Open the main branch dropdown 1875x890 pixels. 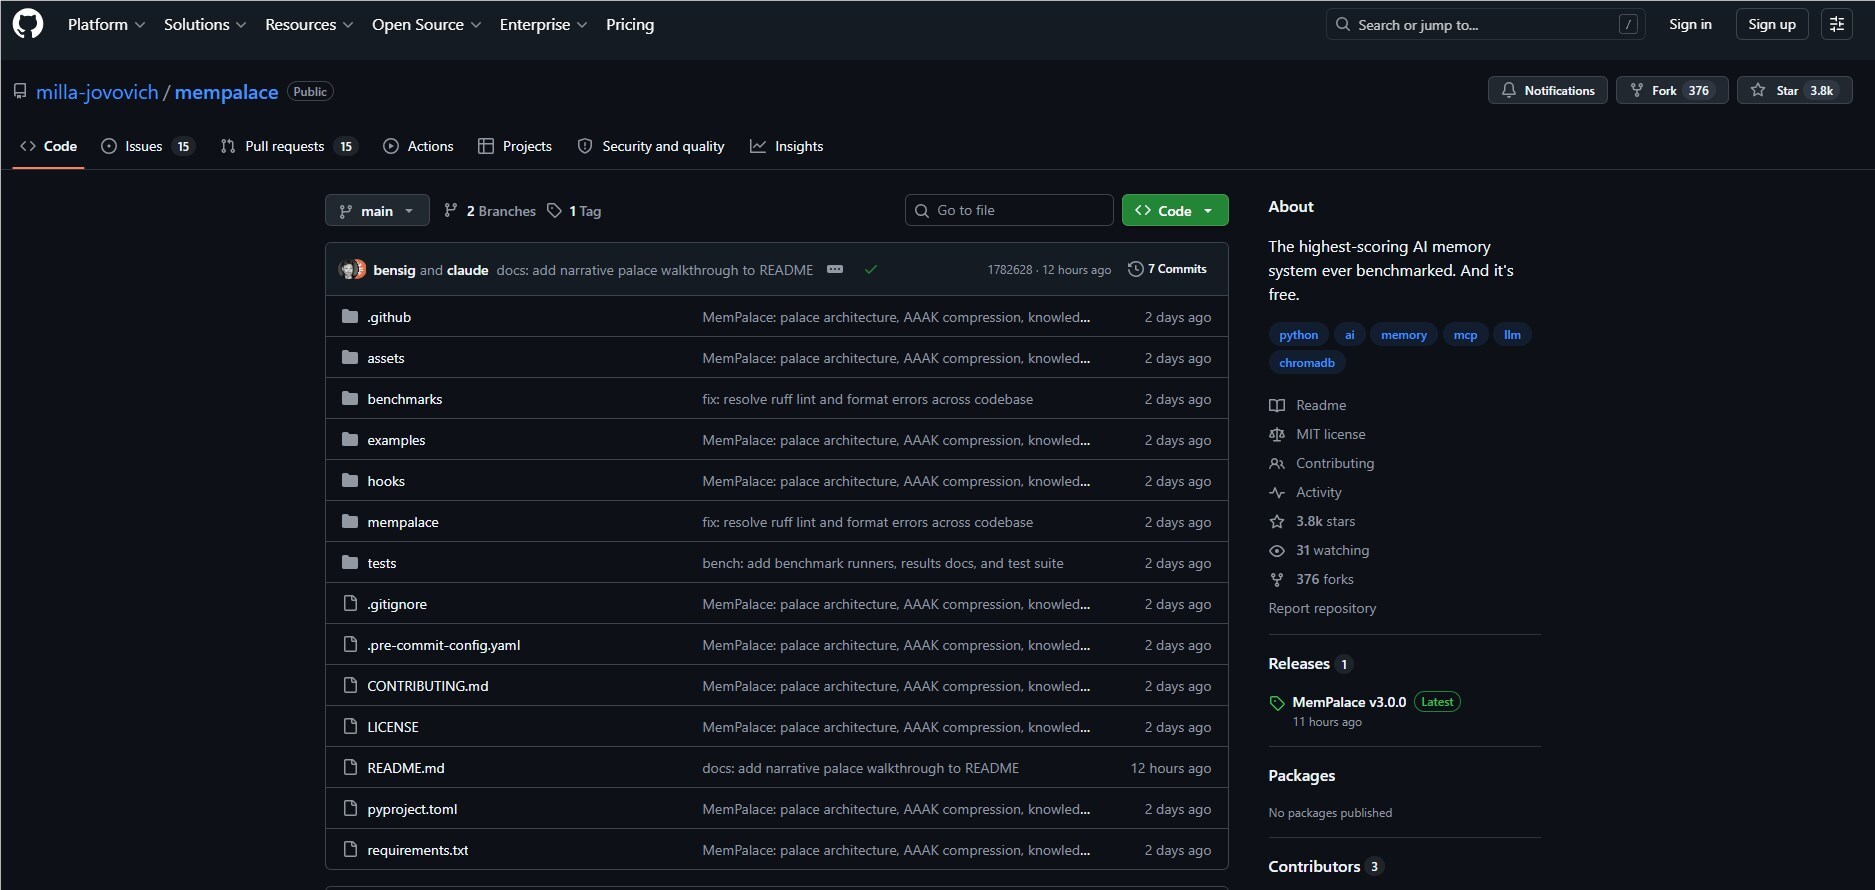377,211
